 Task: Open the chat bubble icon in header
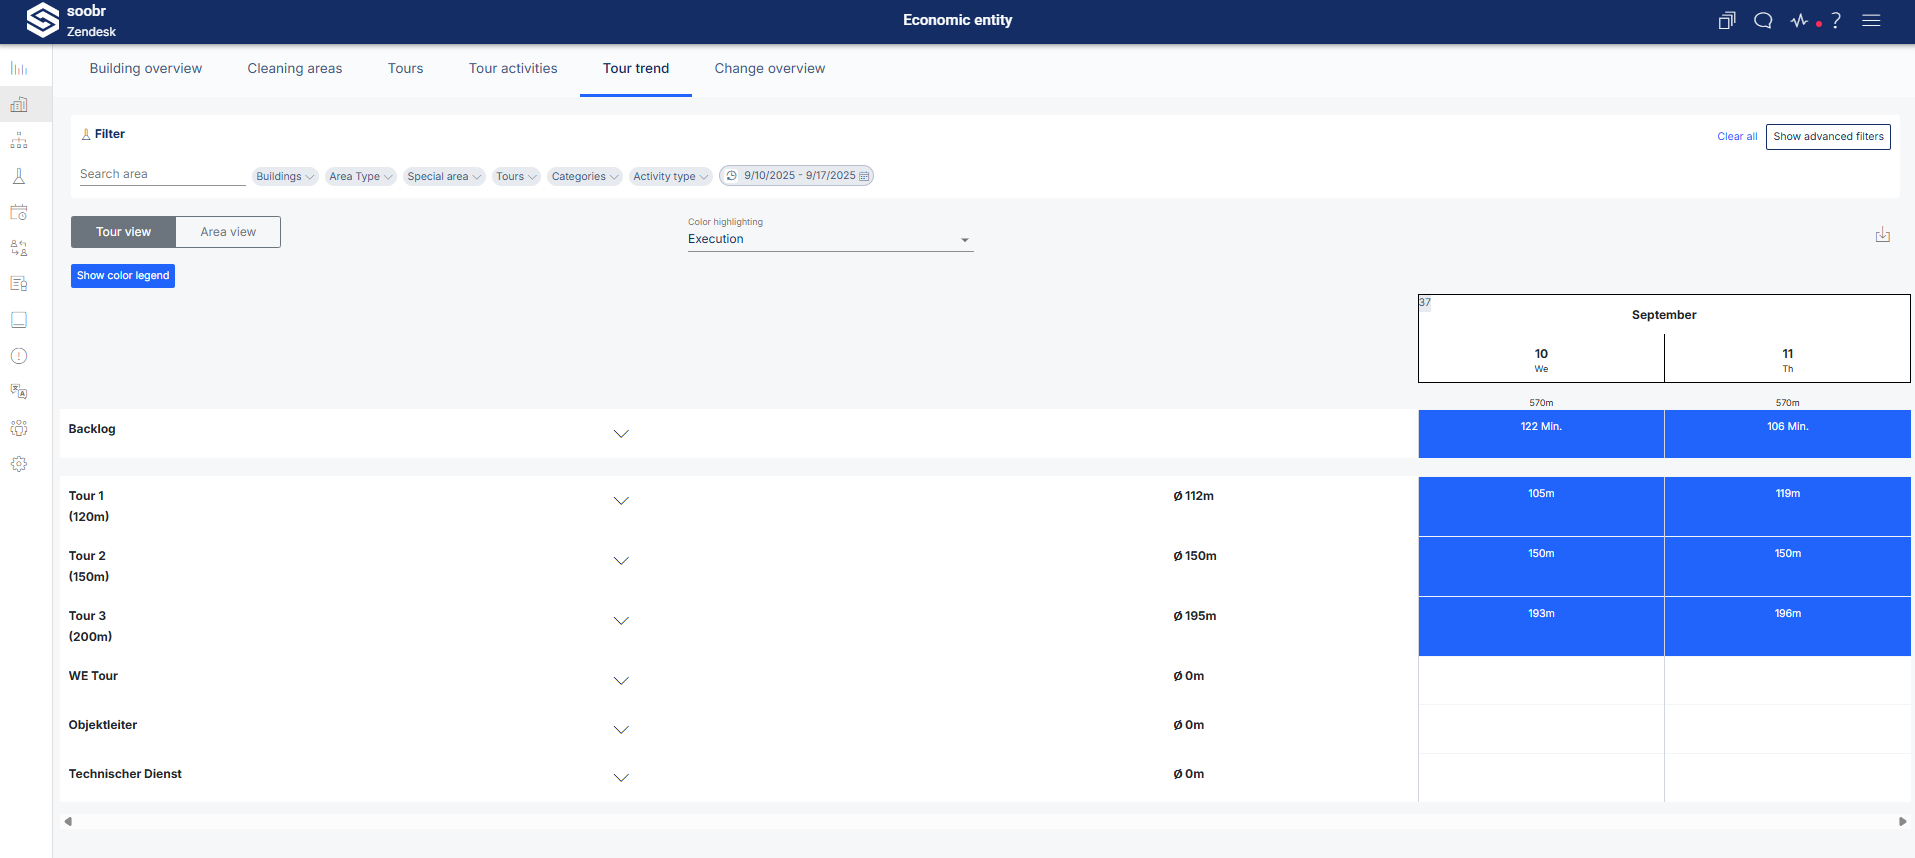coord(1763,20)
